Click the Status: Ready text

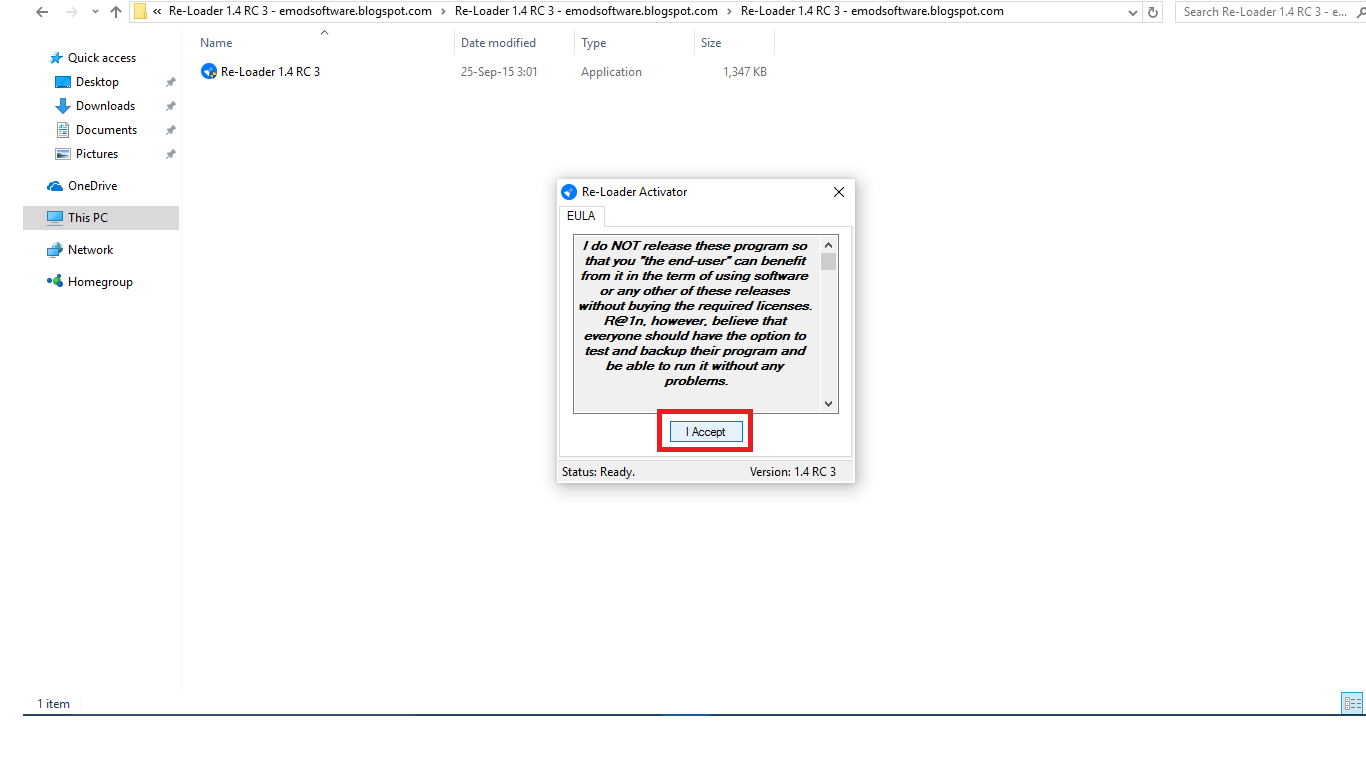(x=598, y=472)
